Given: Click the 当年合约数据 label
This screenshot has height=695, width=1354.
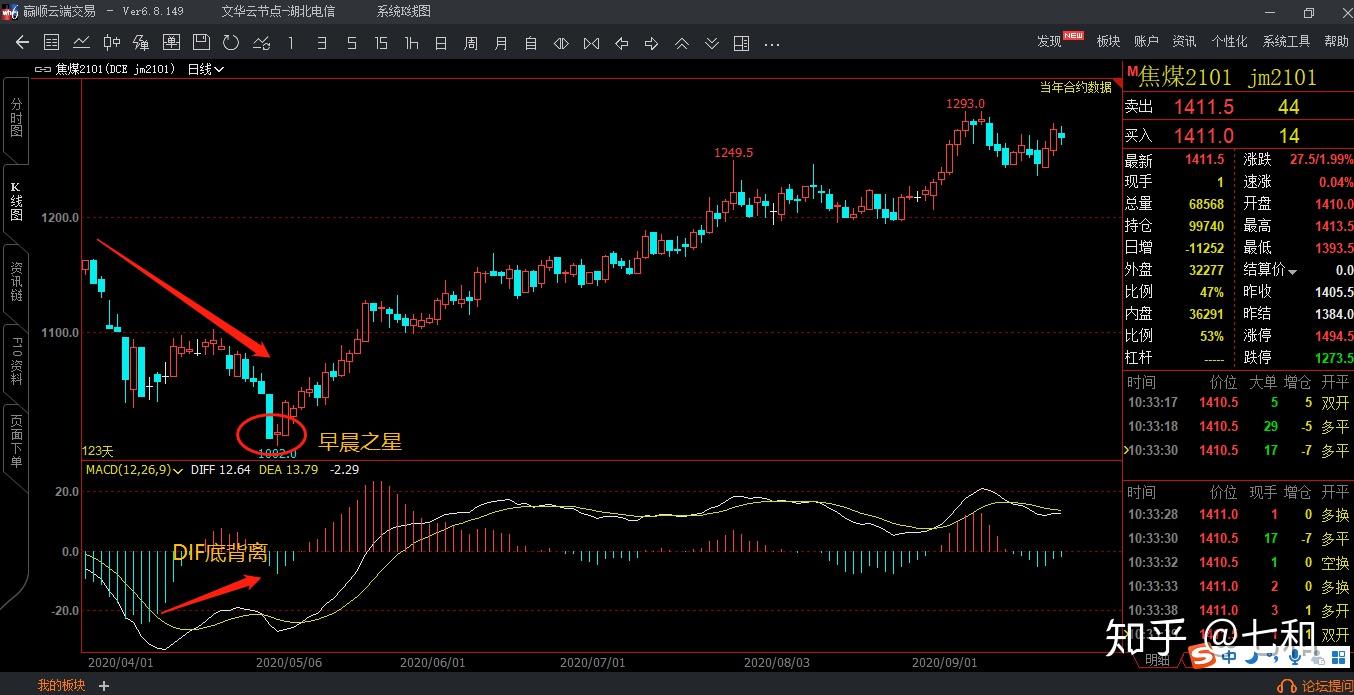Looking at the screenshot, I should pyautogui.click(x=1075, y=87).
